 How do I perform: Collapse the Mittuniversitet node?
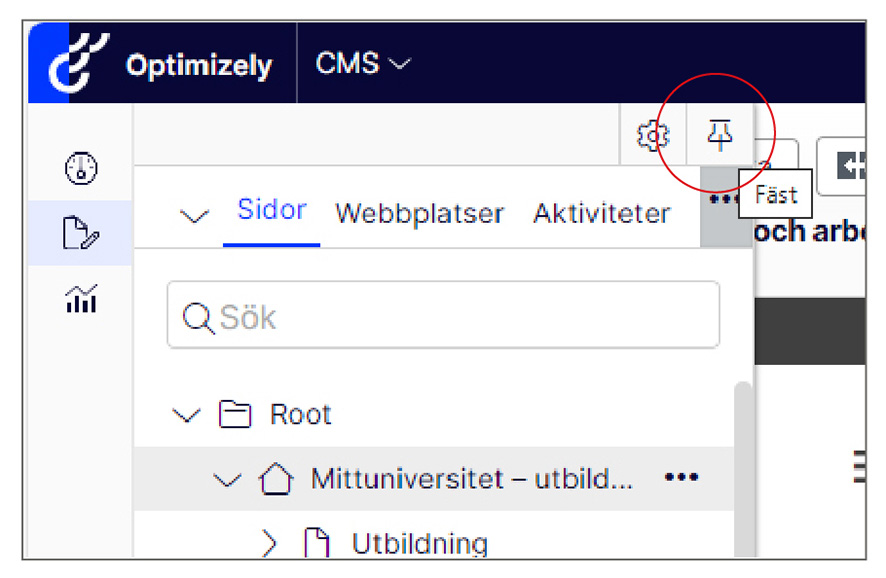227,480
